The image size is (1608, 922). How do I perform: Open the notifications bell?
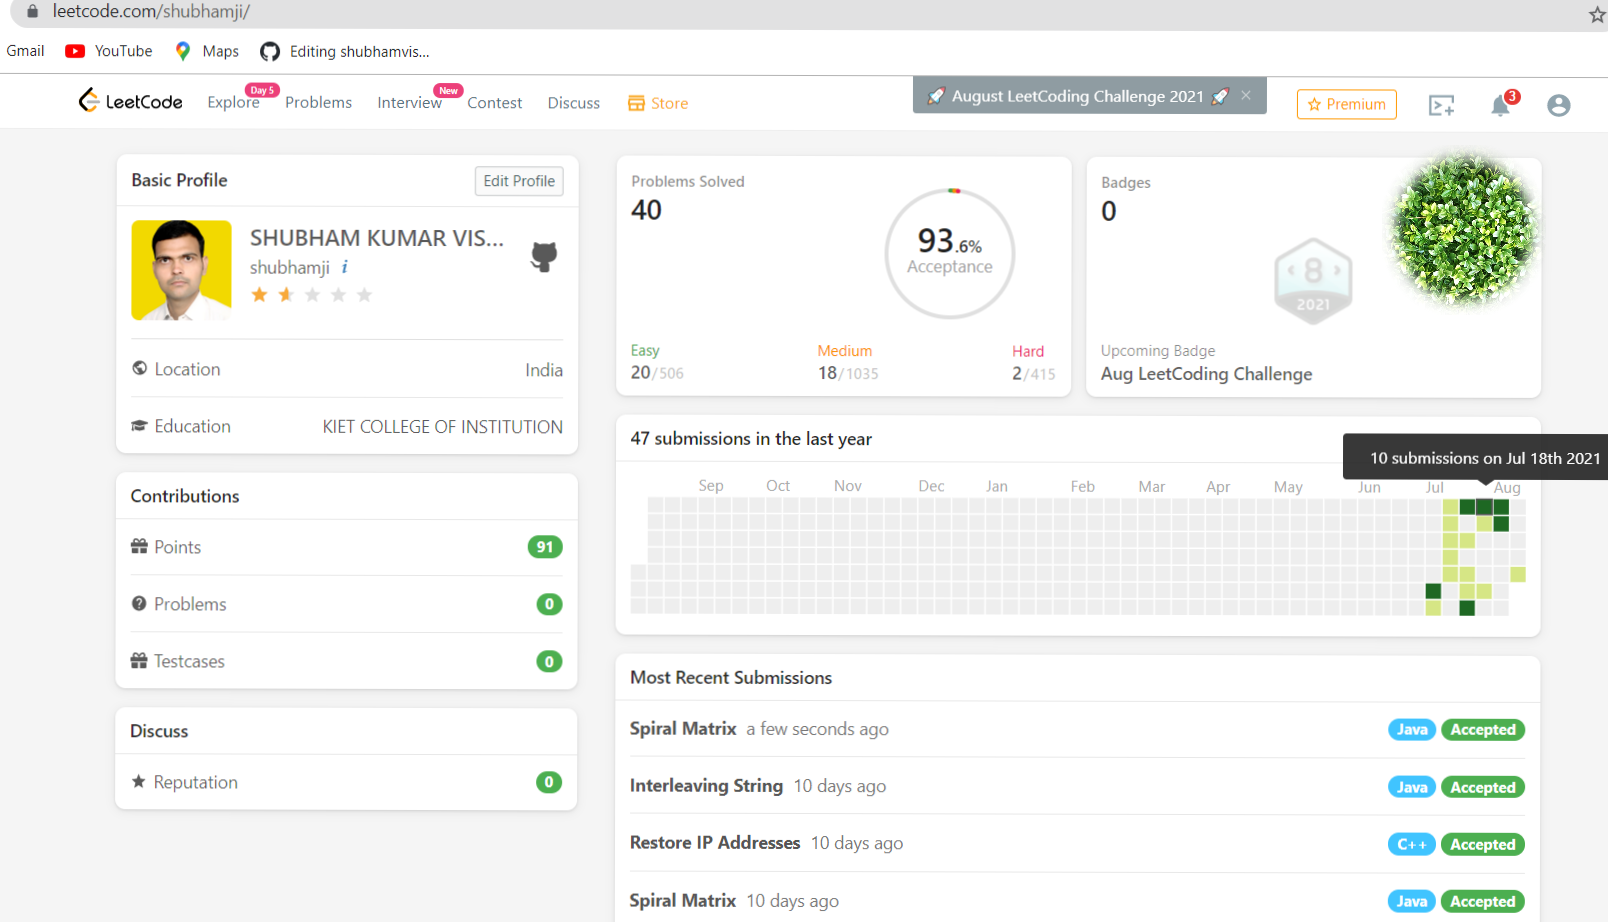pyautogui.click(x=1501, y=105)
